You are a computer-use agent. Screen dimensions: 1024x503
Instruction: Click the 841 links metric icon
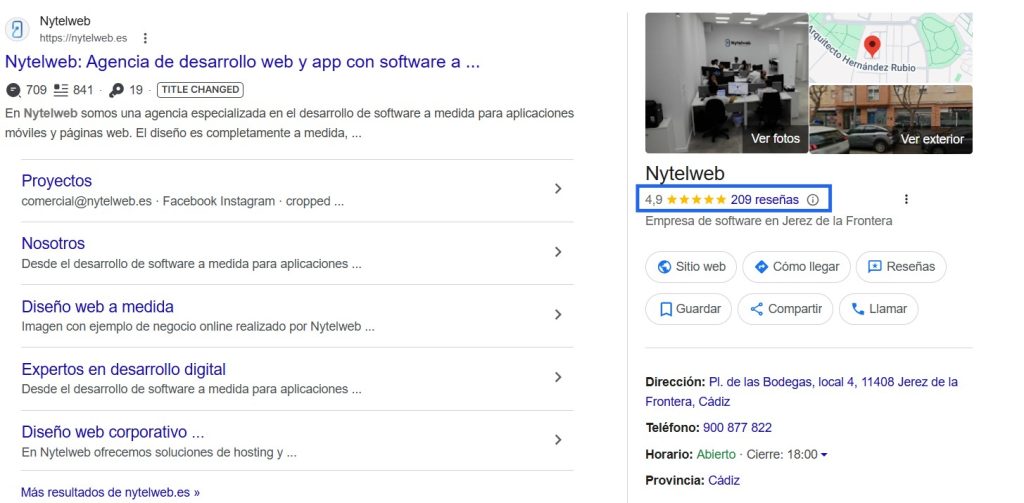click(61, 89)
